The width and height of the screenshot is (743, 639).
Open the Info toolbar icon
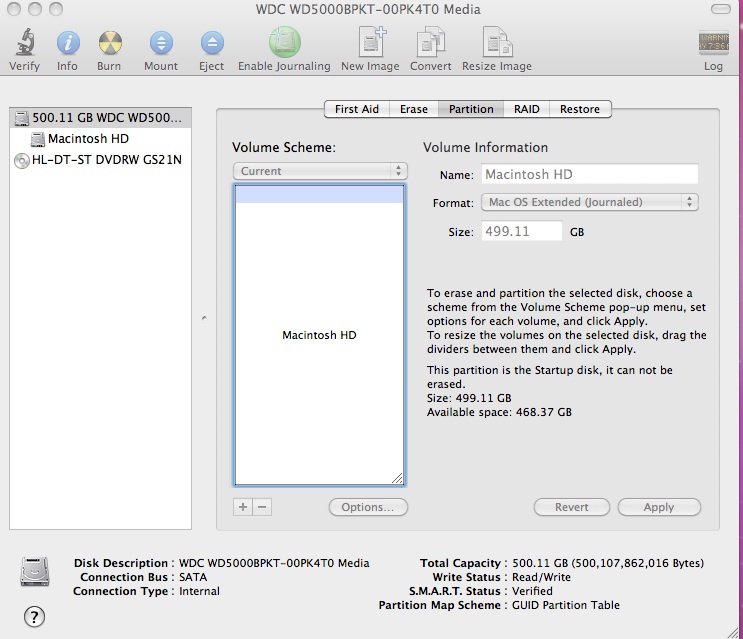pos(68,43)
